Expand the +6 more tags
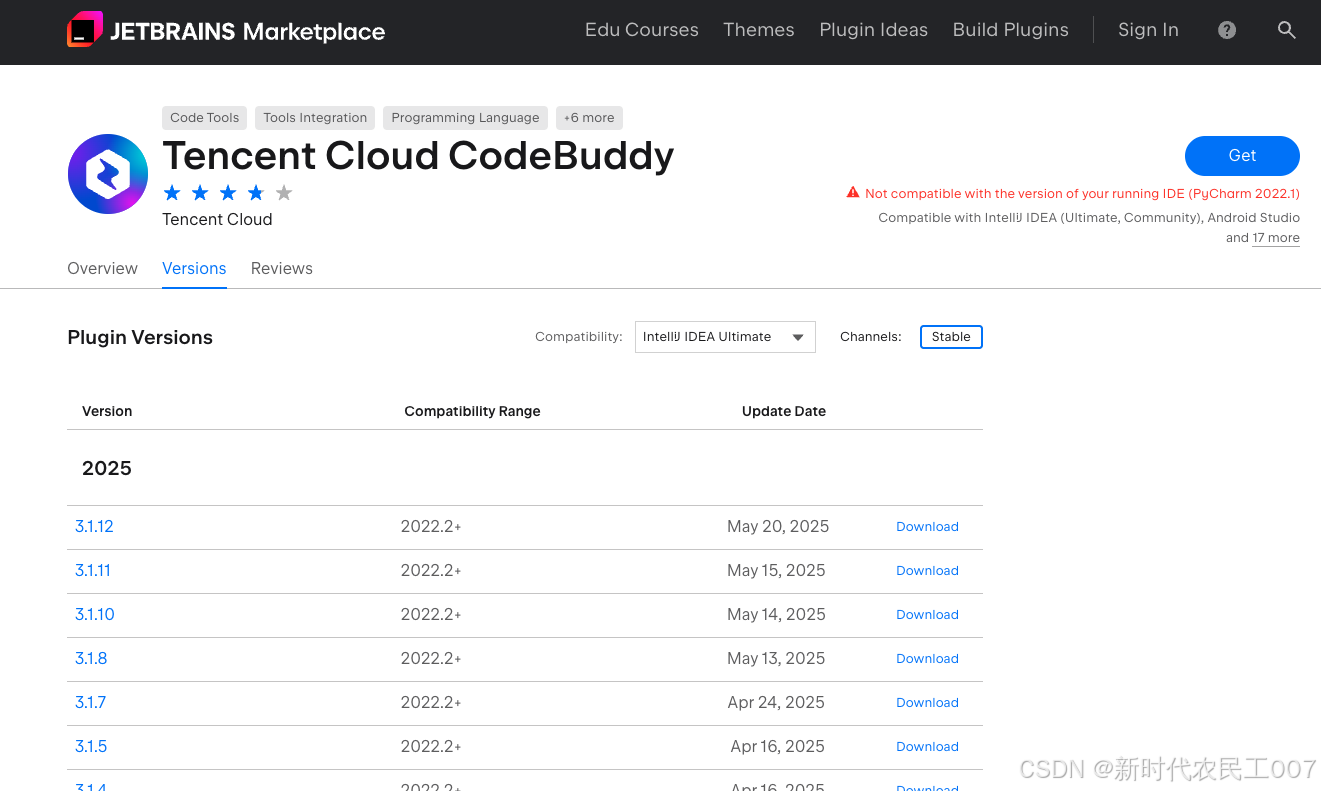 (589, 118)
